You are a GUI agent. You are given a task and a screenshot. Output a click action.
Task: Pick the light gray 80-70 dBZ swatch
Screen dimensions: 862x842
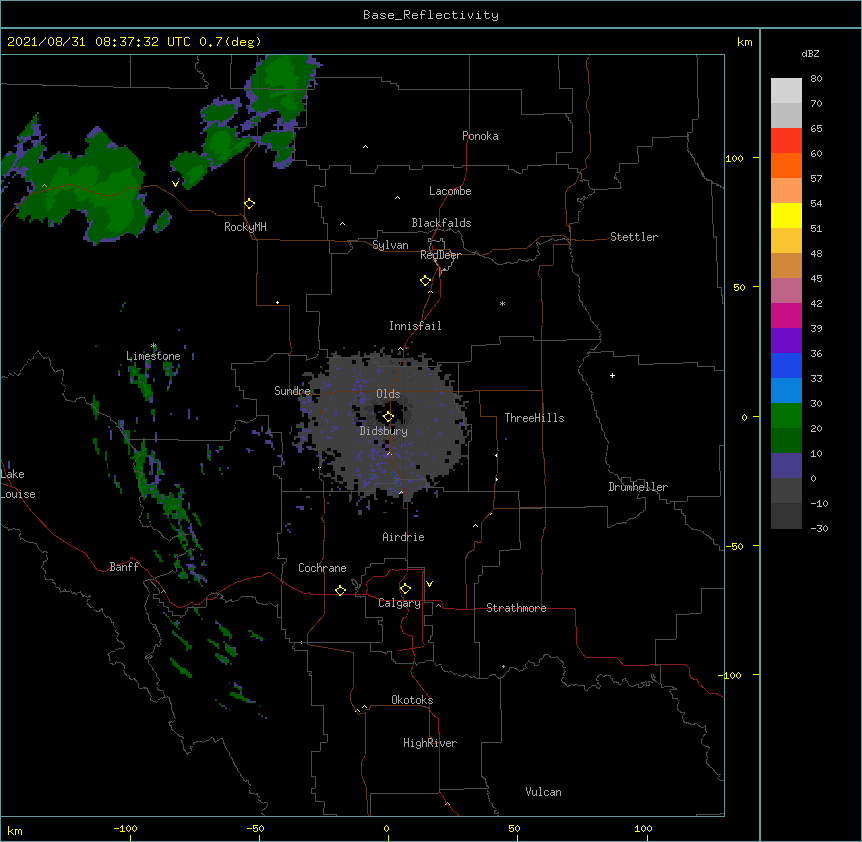click(x=786, y=91)
